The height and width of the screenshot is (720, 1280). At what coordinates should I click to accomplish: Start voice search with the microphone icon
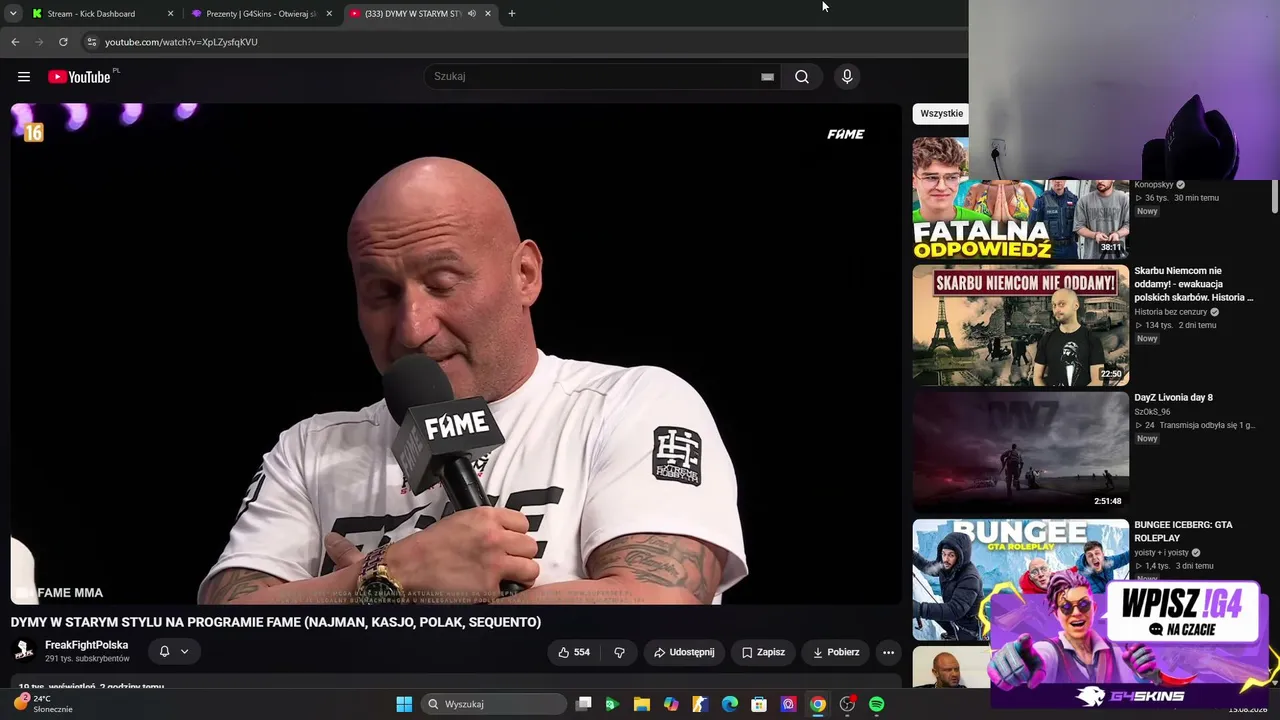pyautogui.click(x=847, y=77)
